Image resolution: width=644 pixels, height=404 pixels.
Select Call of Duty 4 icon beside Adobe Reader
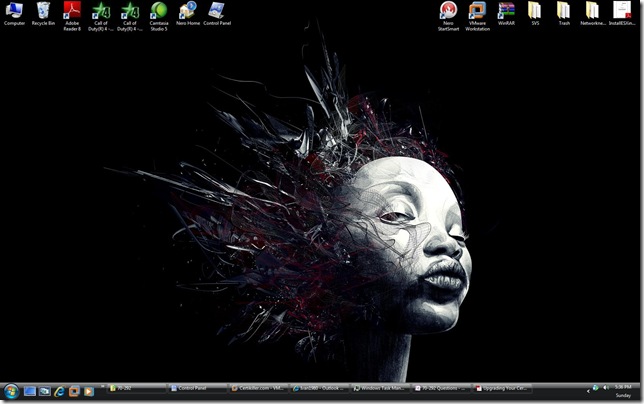101,16
